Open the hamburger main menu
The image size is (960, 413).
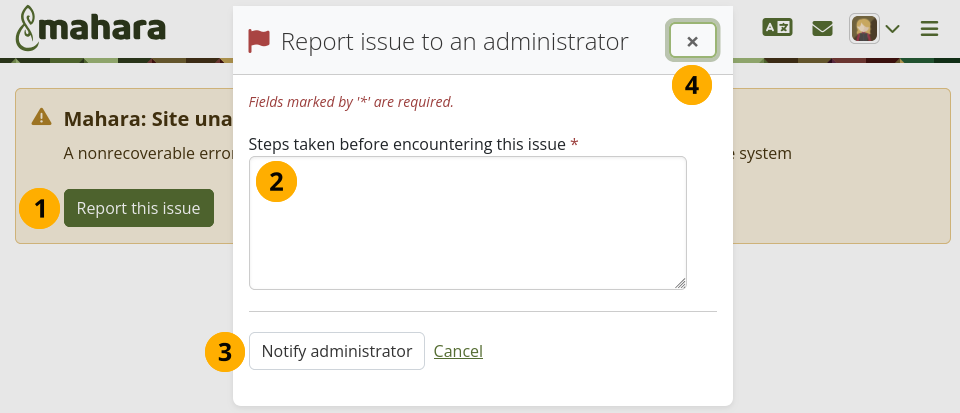(930, 29)
